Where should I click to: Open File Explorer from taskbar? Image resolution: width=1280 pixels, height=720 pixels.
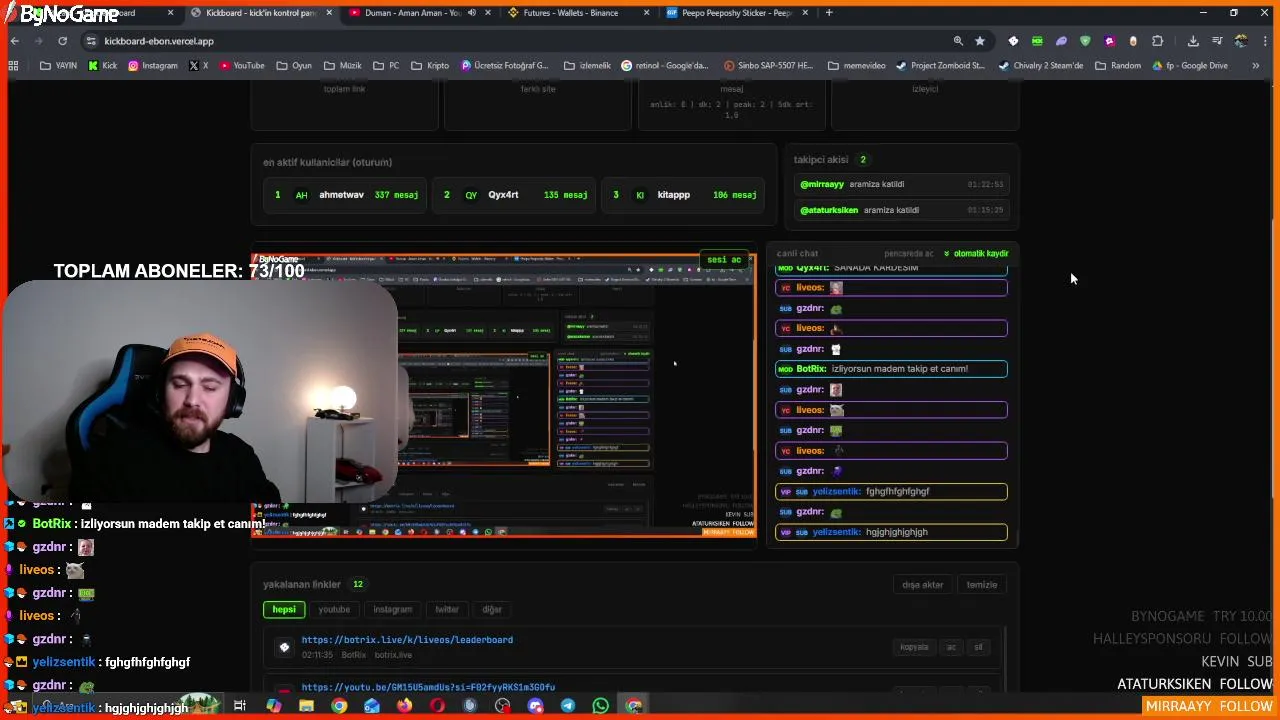(306, 705)
